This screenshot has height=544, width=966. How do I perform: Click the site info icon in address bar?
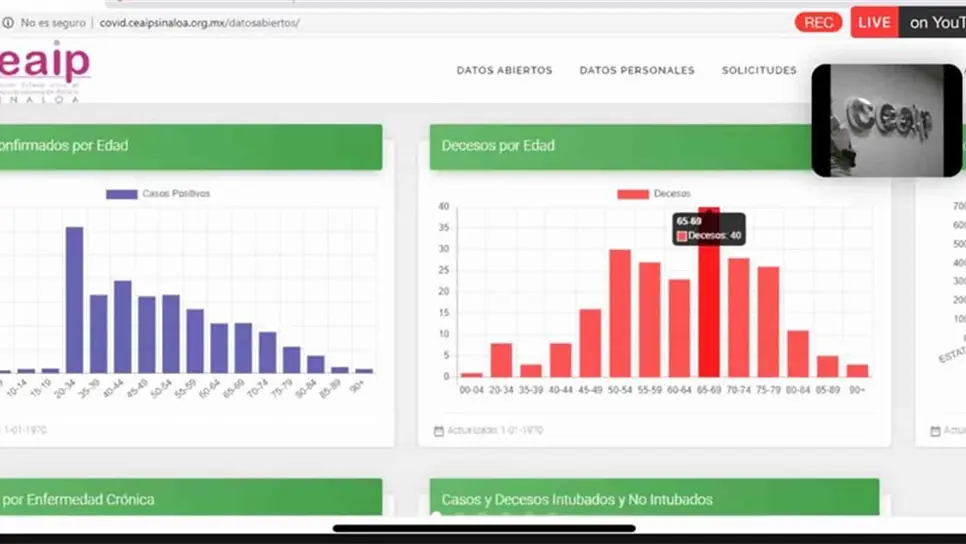pyautogui.click(x=8, y=23)
